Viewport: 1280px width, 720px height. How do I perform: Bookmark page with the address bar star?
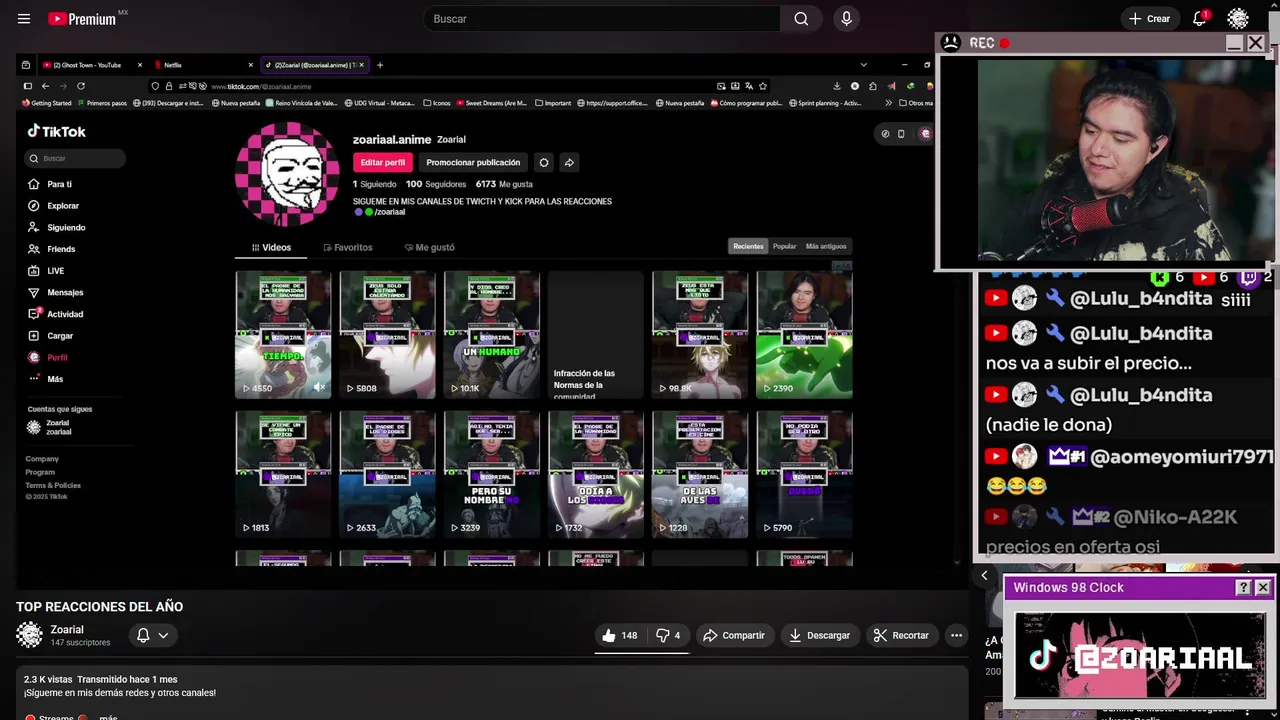coord(763,86)
